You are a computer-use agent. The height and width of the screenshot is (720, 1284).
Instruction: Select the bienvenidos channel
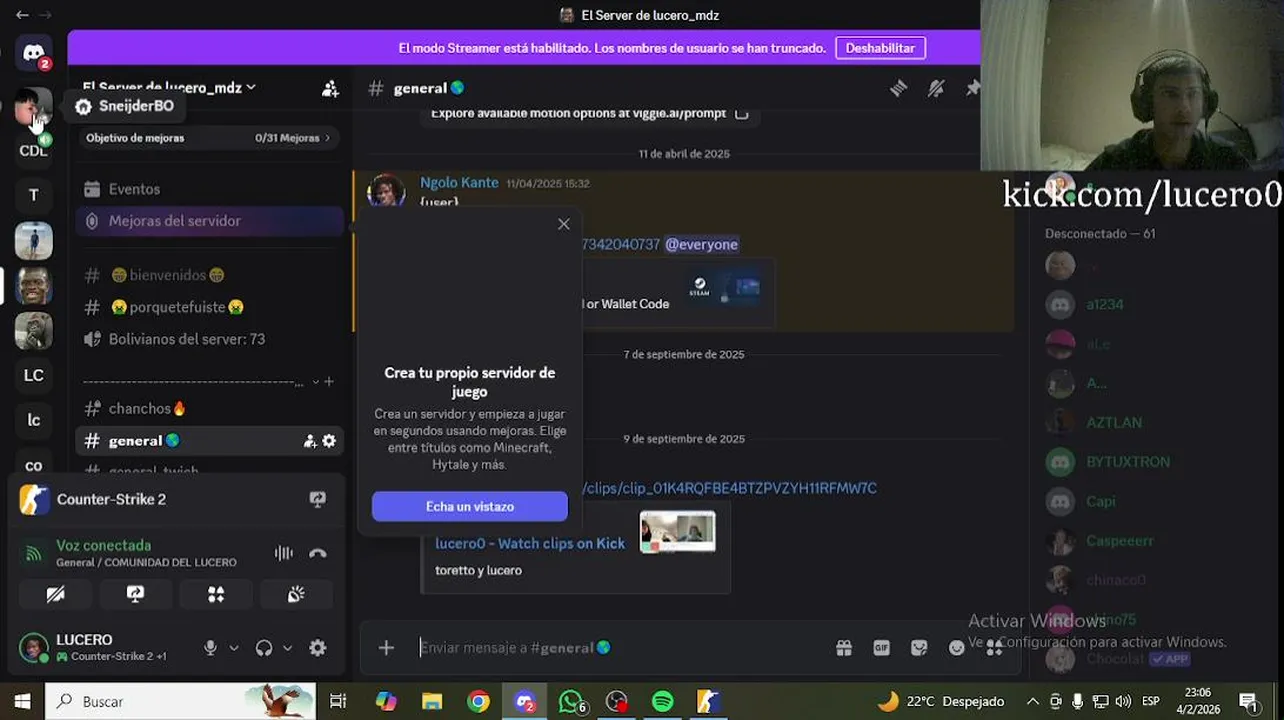point(210,275)
